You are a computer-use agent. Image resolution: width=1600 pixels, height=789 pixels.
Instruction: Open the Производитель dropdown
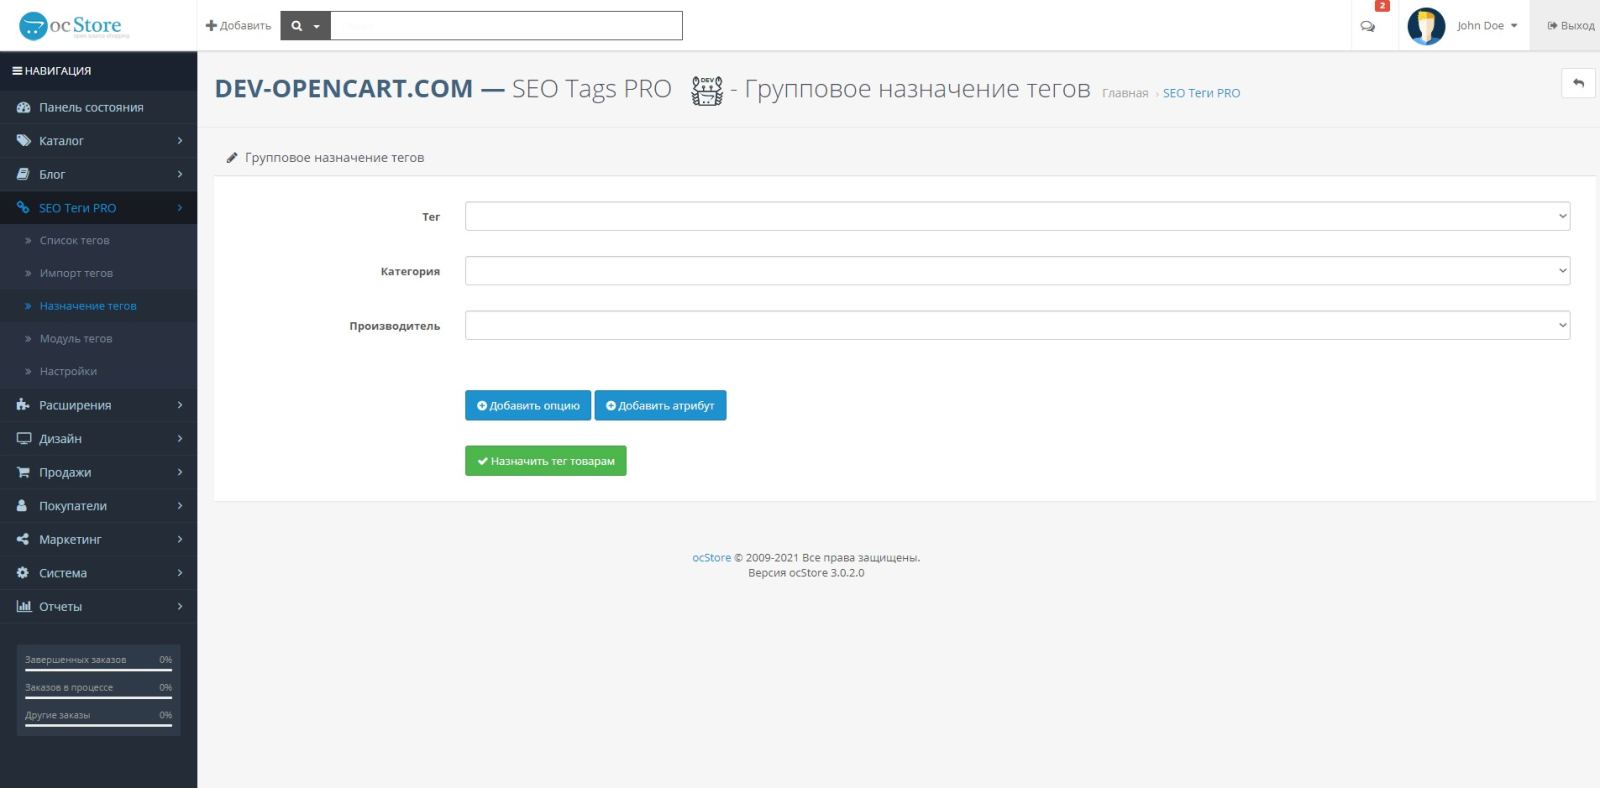[x=1017, y=325]
